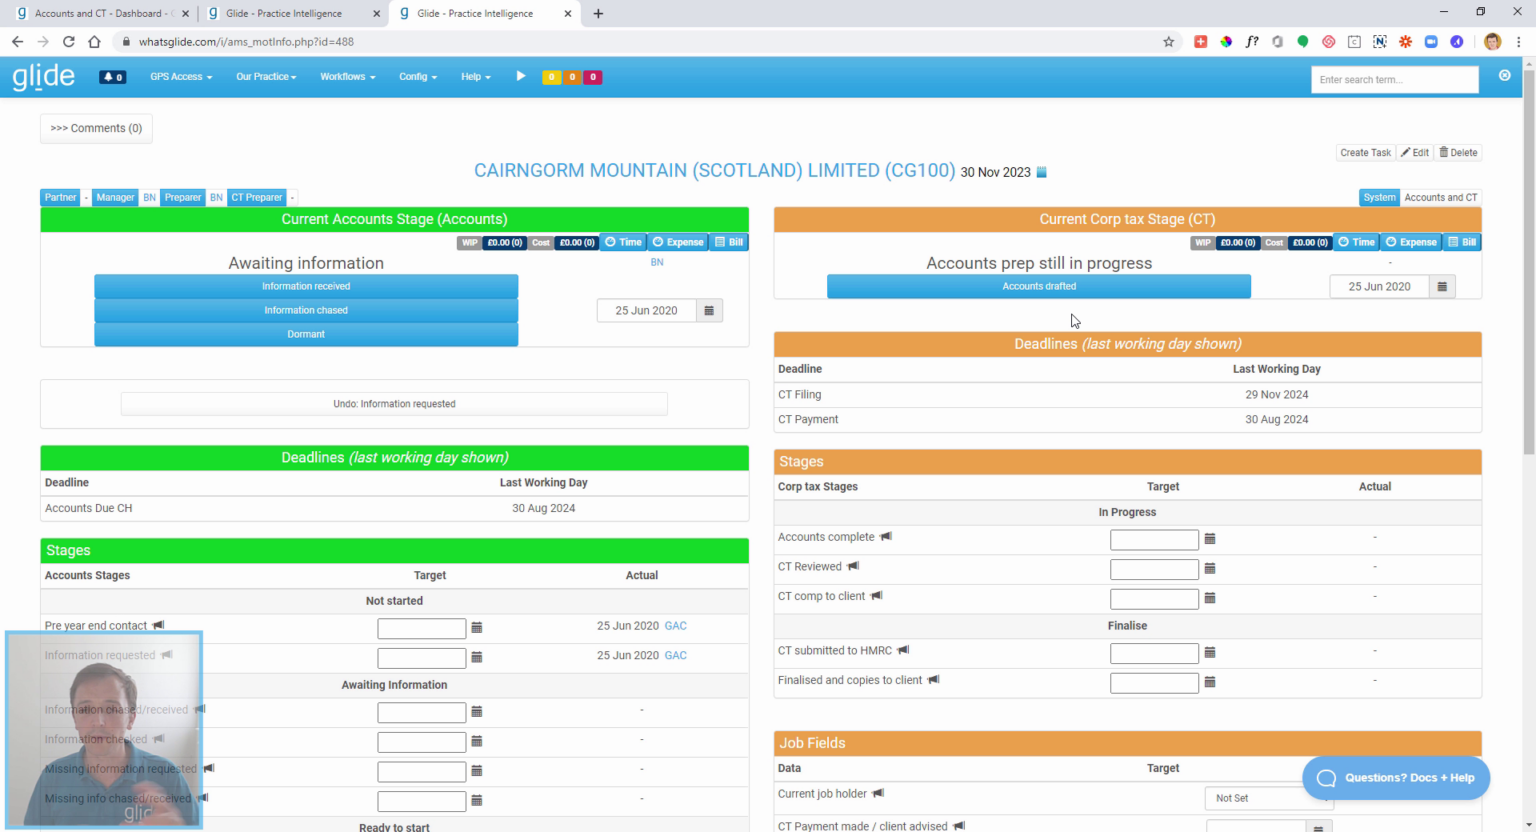This screenshot has width=1536, height=832.
Task: Click the yellow counter badge in navbar
Action: tap(551, 77)
